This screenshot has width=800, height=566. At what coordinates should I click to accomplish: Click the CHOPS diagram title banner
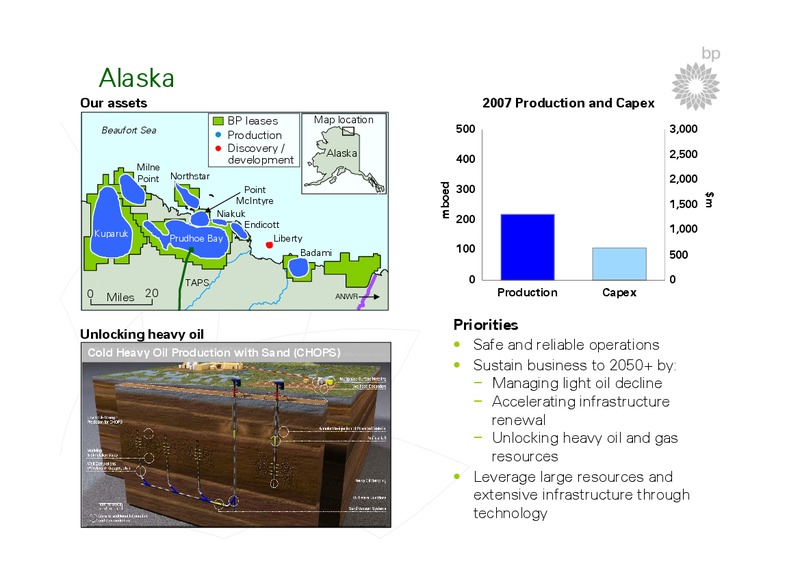click(x=236, y=353)
